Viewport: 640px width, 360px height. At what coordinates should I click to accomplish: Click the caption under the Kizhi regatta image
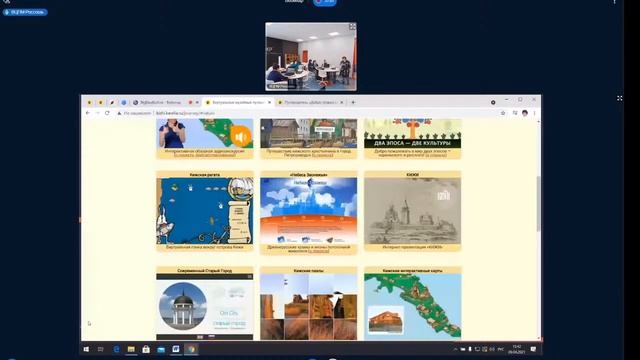[x=204, y=247]
